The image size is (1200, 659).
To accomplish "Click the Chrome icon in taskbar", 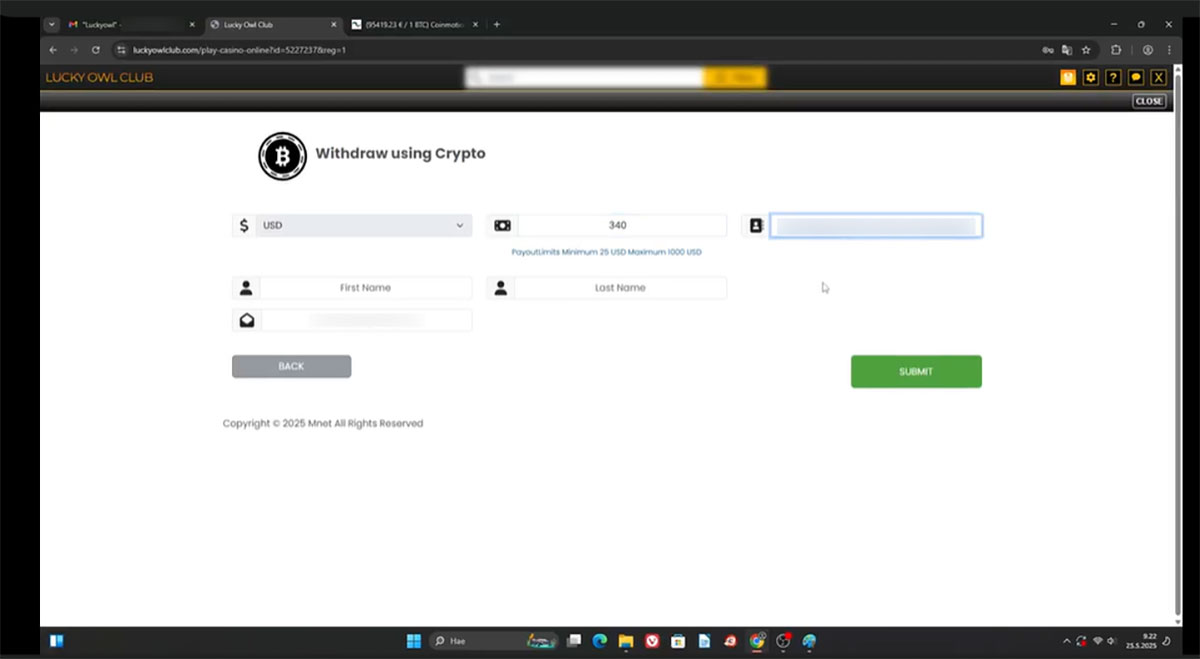I will pyautogui.click(x=757, y=641).
